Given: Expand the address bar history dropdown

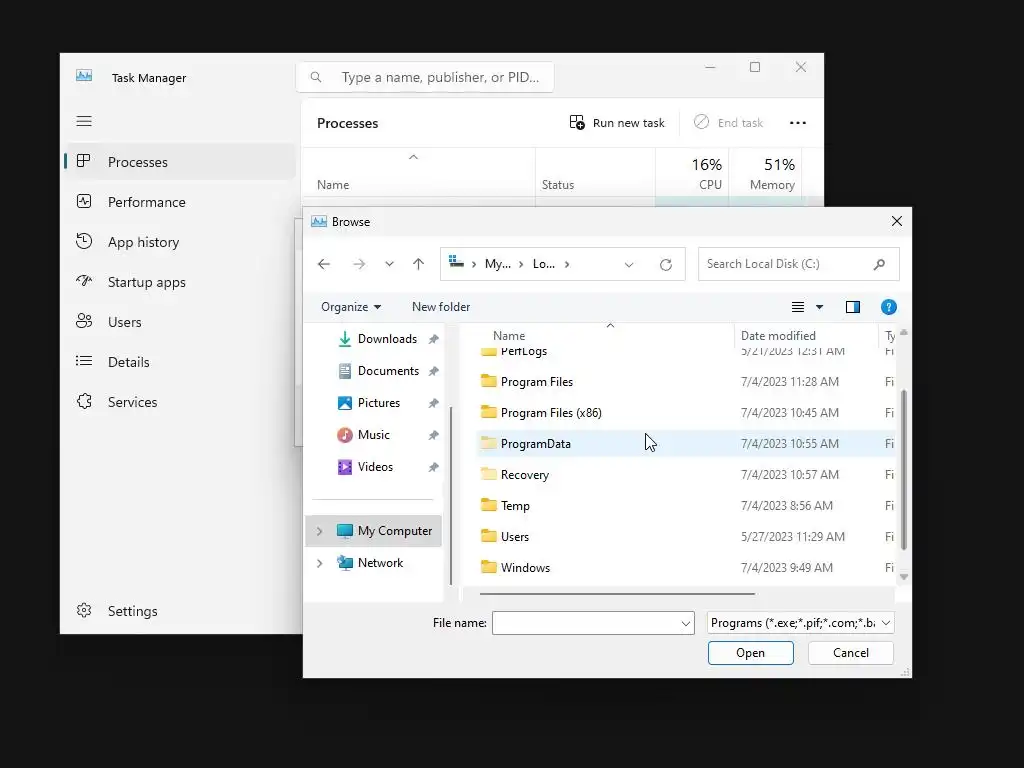Looking at the screenshot, I should [629, 264].
